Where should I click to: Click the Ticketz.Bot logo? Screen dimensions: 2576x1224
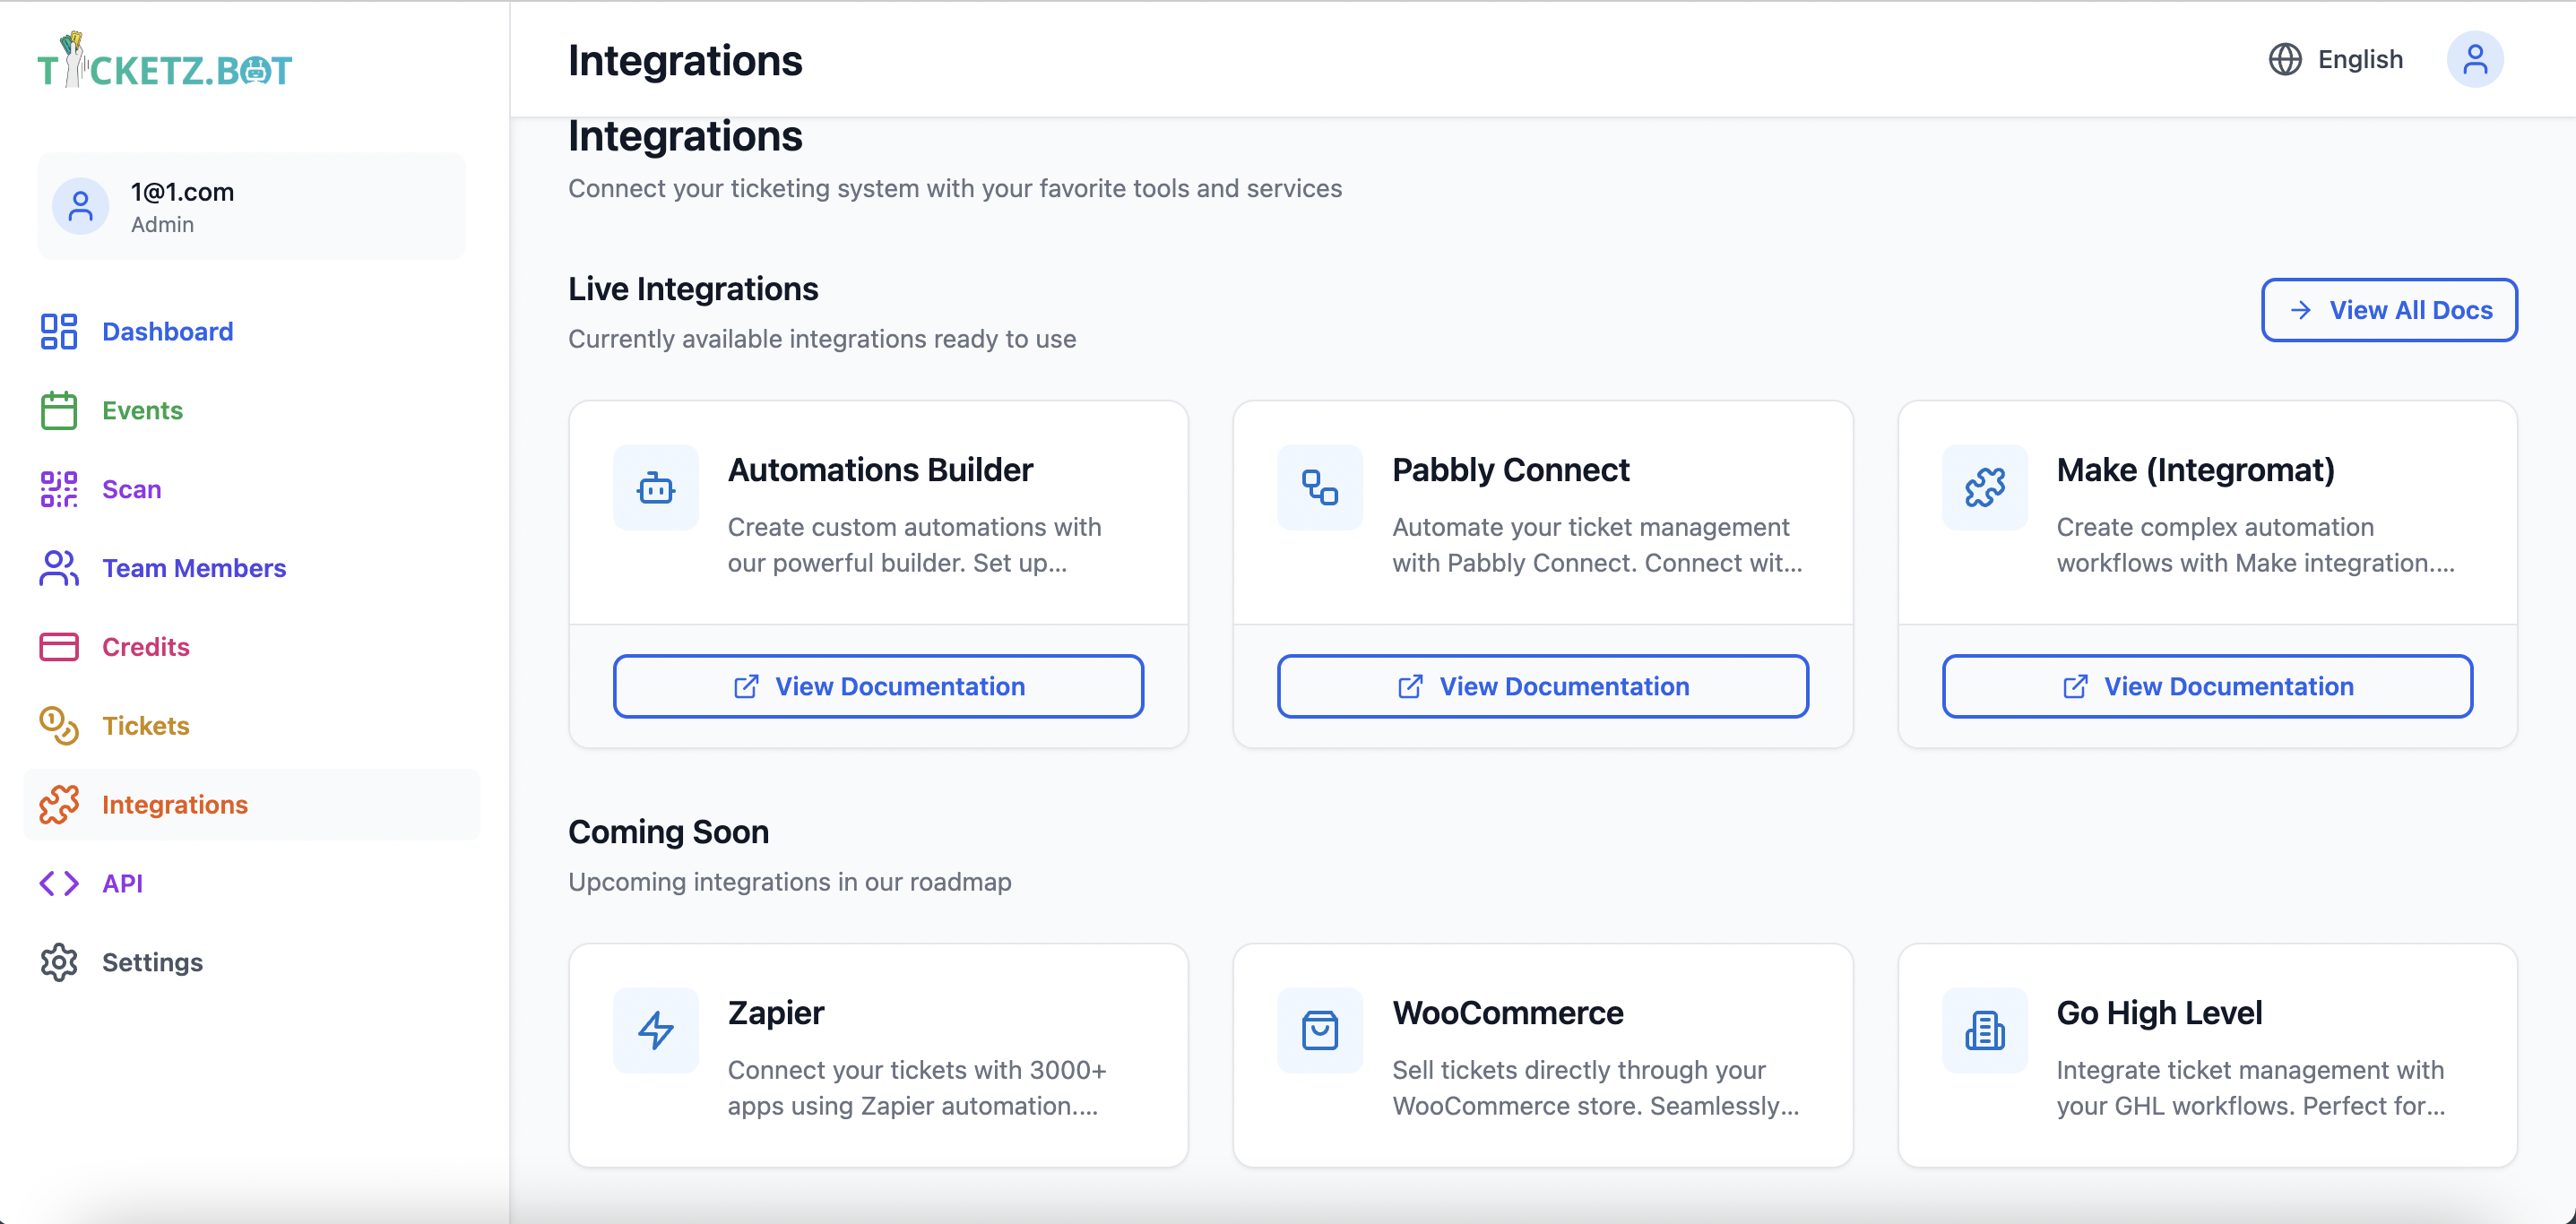[x=165, y=61]
